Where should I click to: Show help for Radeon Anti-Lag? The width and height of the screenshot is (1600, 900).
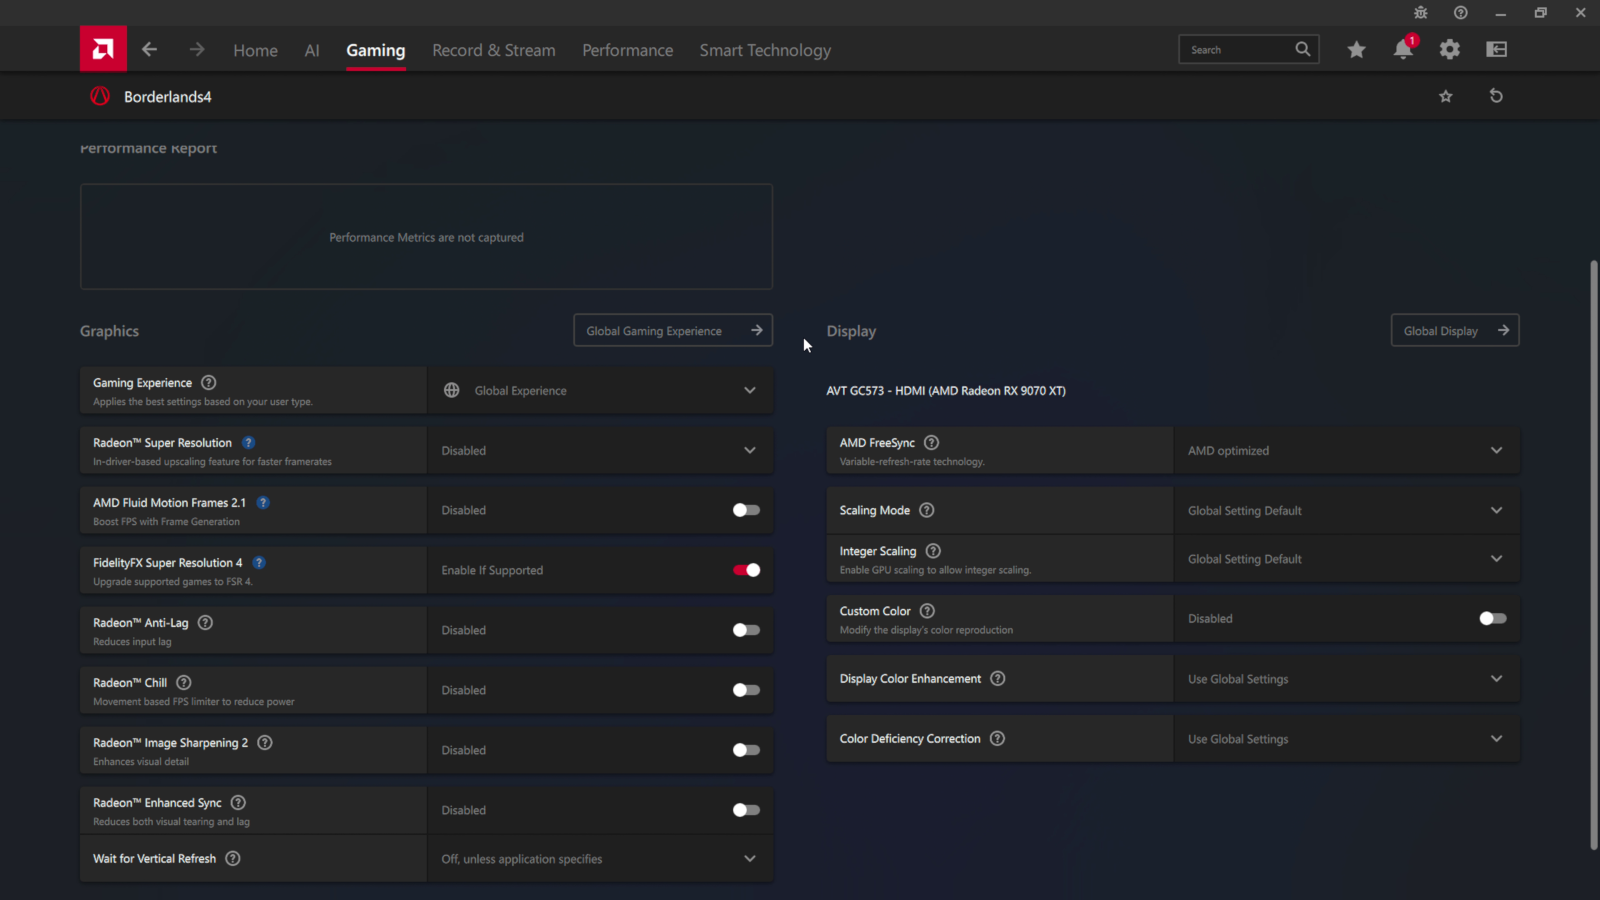pos(205,623)
